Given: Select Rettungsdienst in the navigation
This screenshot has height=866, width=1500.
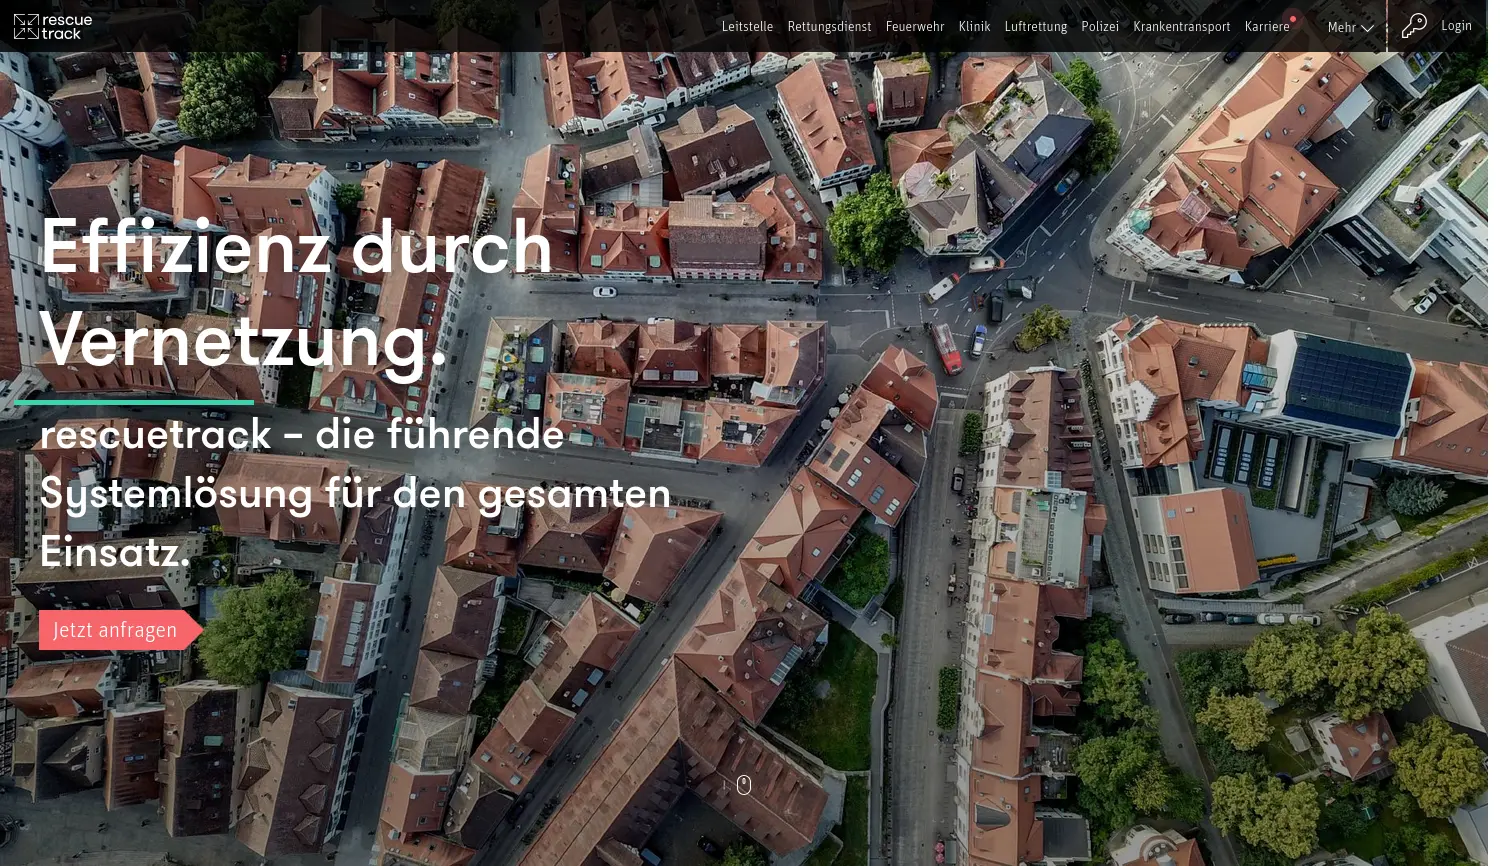Looking at the screenshot, I should pos(829,26).
